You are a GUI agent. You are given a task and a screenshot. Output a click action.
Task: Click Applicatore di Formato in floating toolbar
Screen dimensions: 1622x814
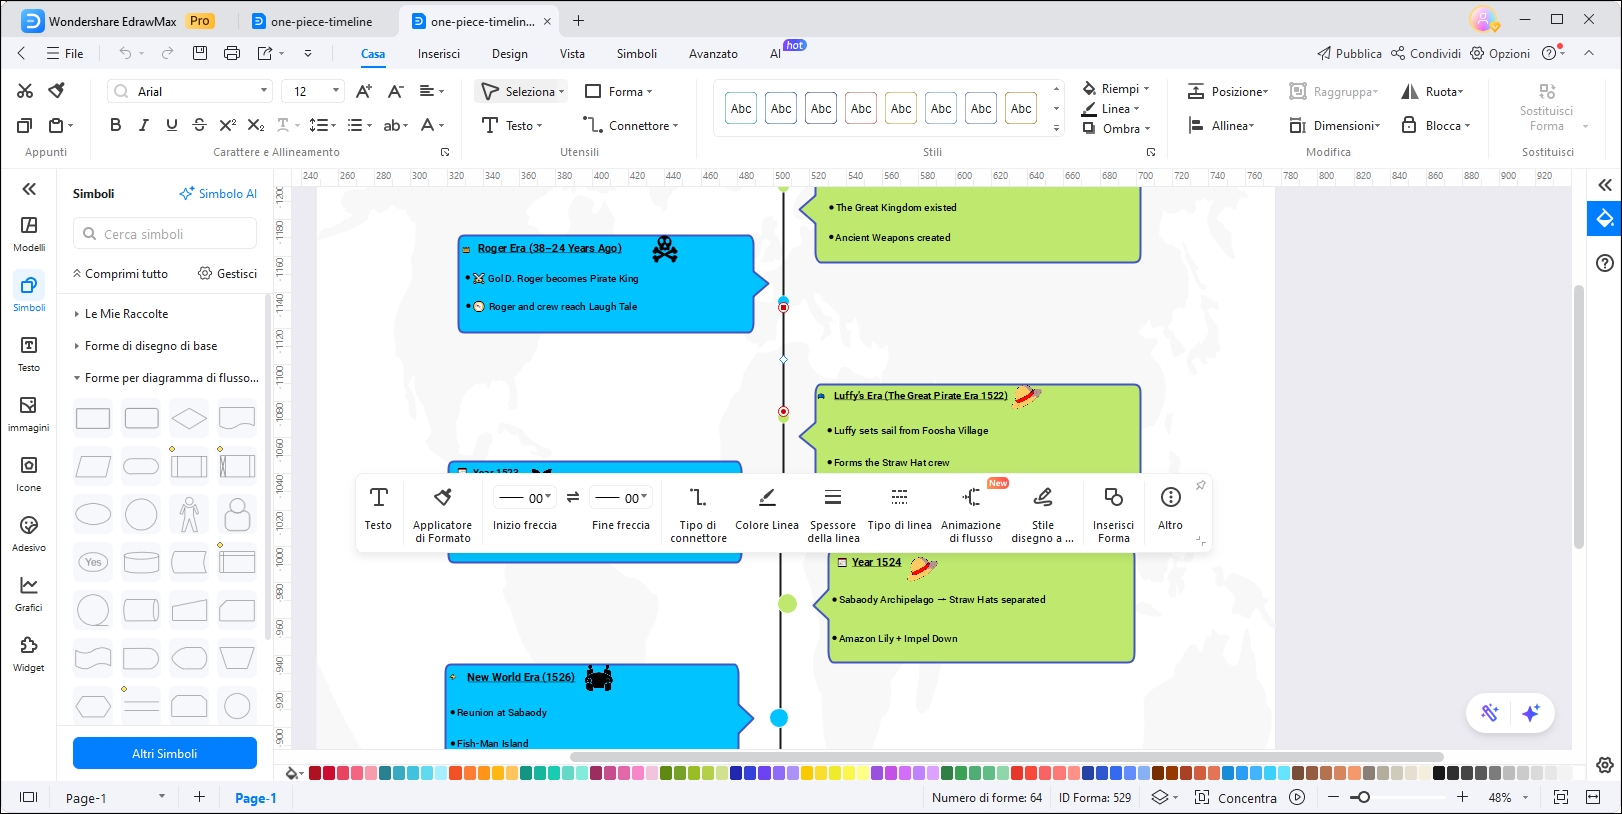[x=443, y=514]
